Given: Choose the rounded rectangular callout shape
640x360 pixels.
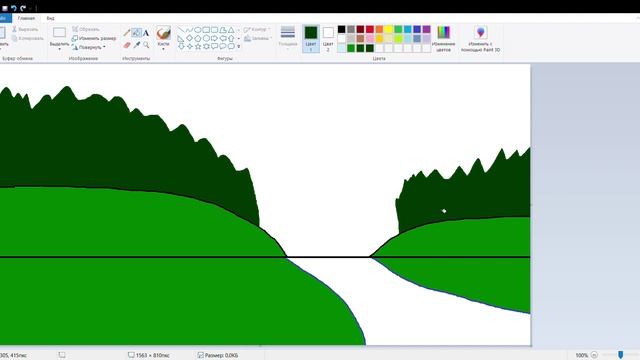Looking at the screenshot, I should pyautogui.click(x=214, y=46).
